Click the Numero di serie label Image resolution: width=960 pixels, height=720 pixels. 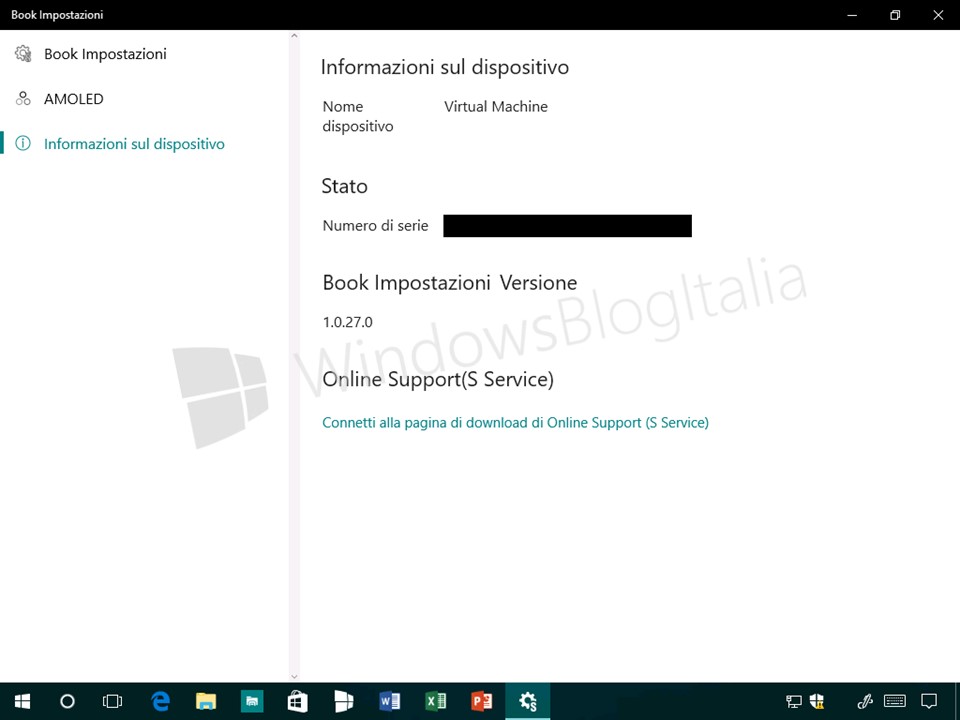(x=375, y=226)
